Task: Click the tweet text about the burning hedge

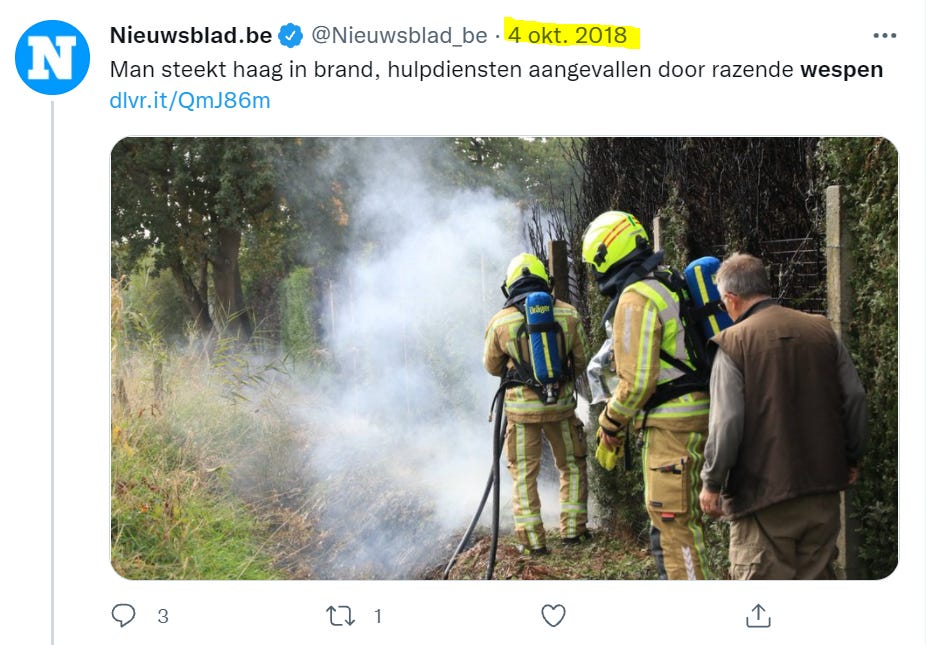Action: (x=496, y=70)
